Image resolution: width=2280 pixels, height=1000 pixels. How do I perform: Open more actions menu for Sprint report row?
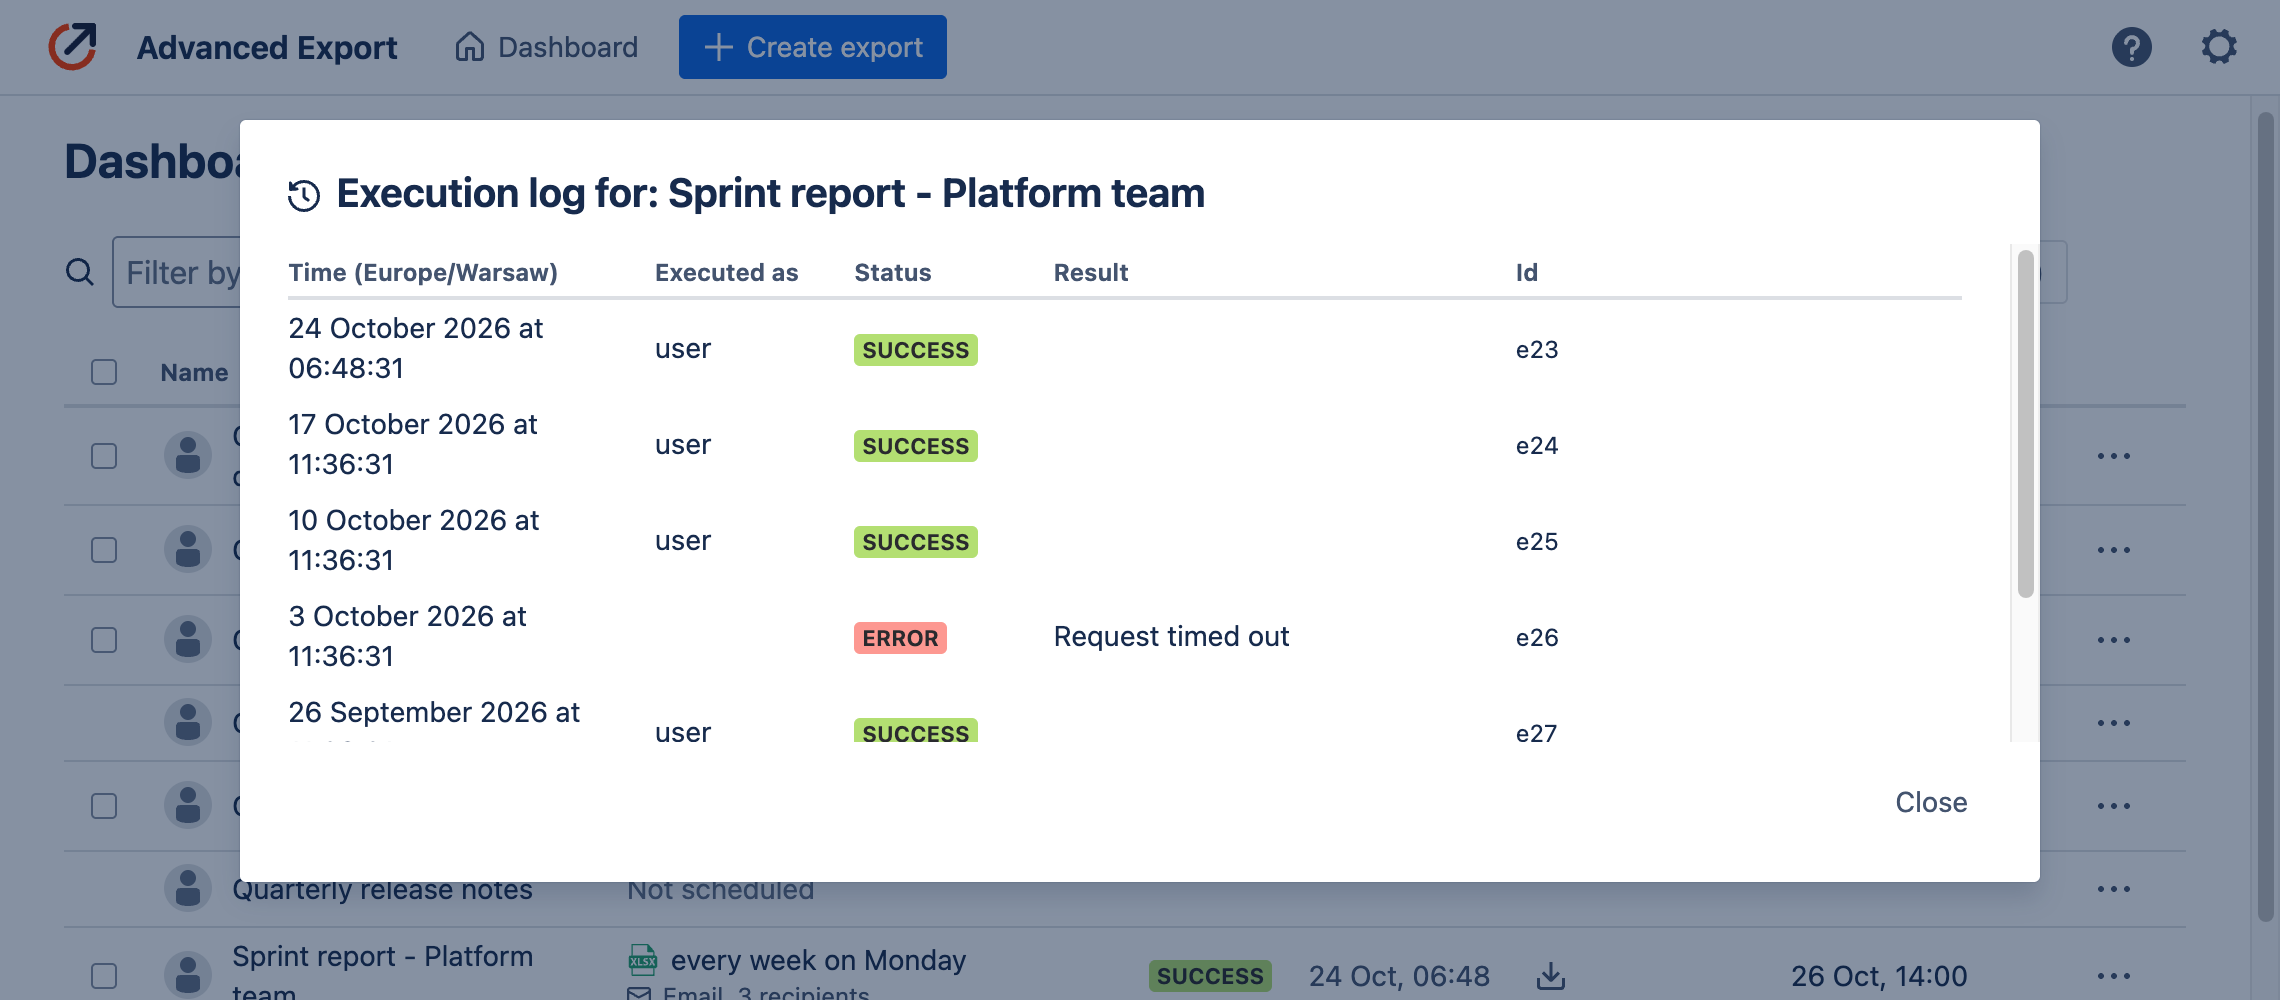click(2113, 975)
